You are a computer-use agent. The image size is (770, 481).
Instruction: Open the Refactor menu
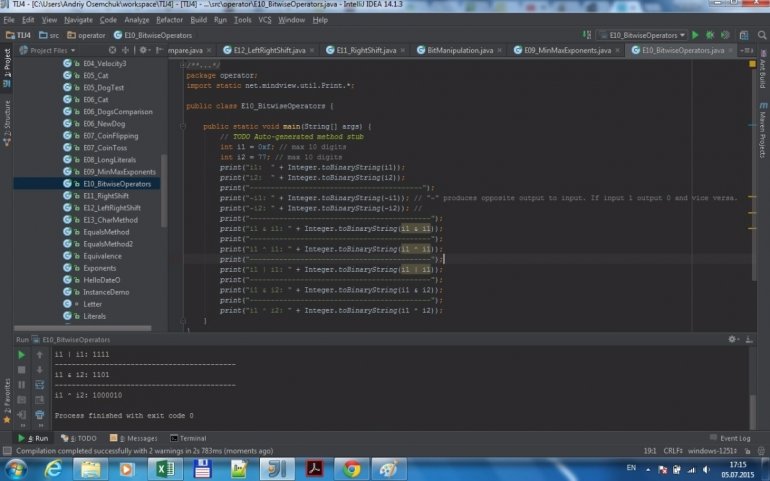point(169,19)
